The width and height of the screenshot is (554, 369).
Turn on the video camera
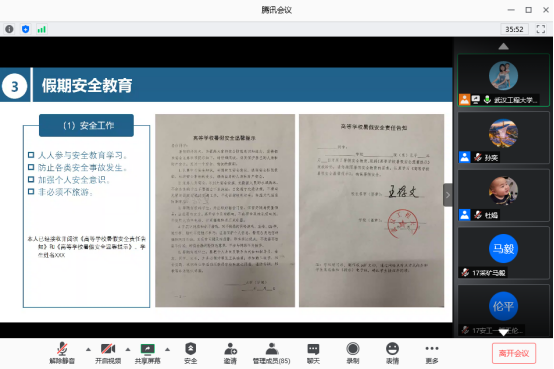(108, 353)
